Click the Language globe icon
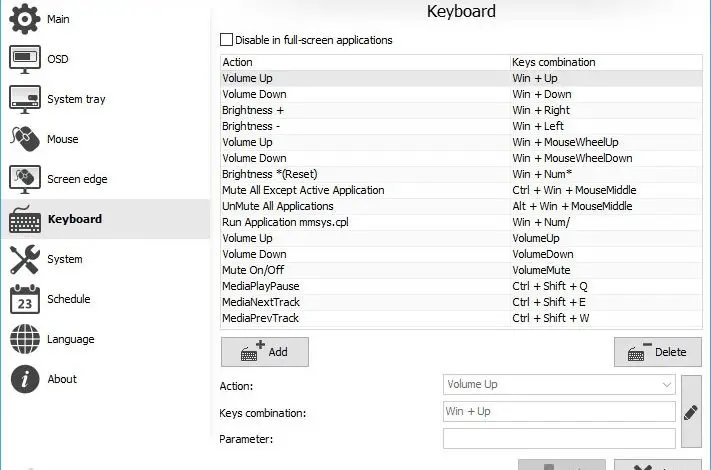The height and width of the screenshot is (470, 711). (24, 339)
